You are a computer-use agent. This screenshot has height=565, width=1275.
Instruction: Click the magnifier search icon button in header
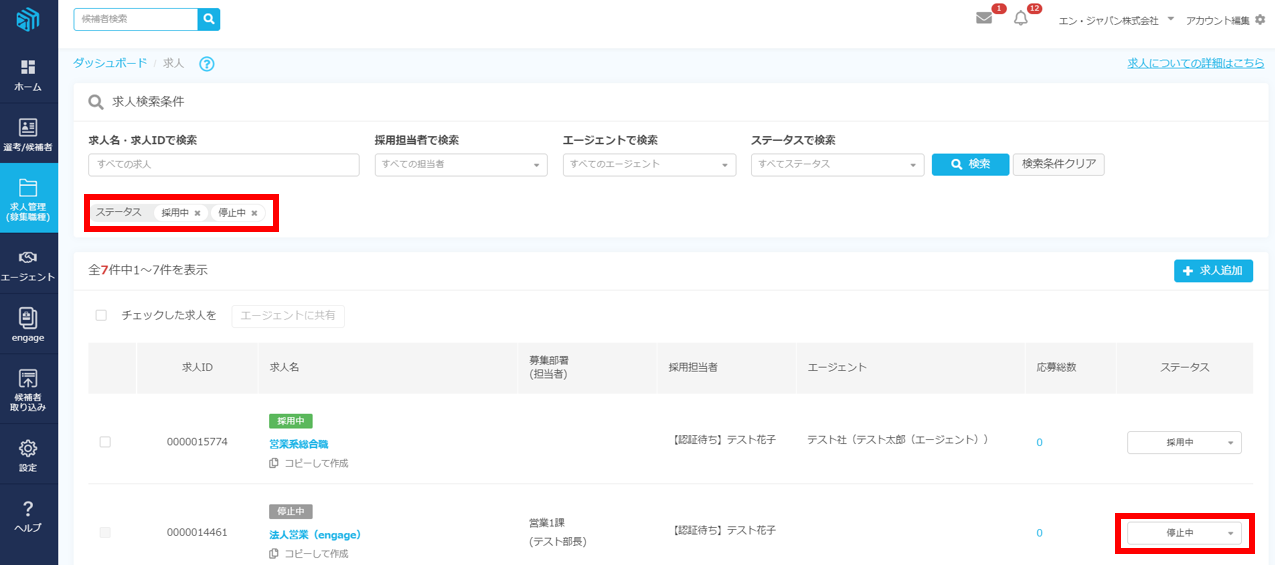tap(208, 19)
